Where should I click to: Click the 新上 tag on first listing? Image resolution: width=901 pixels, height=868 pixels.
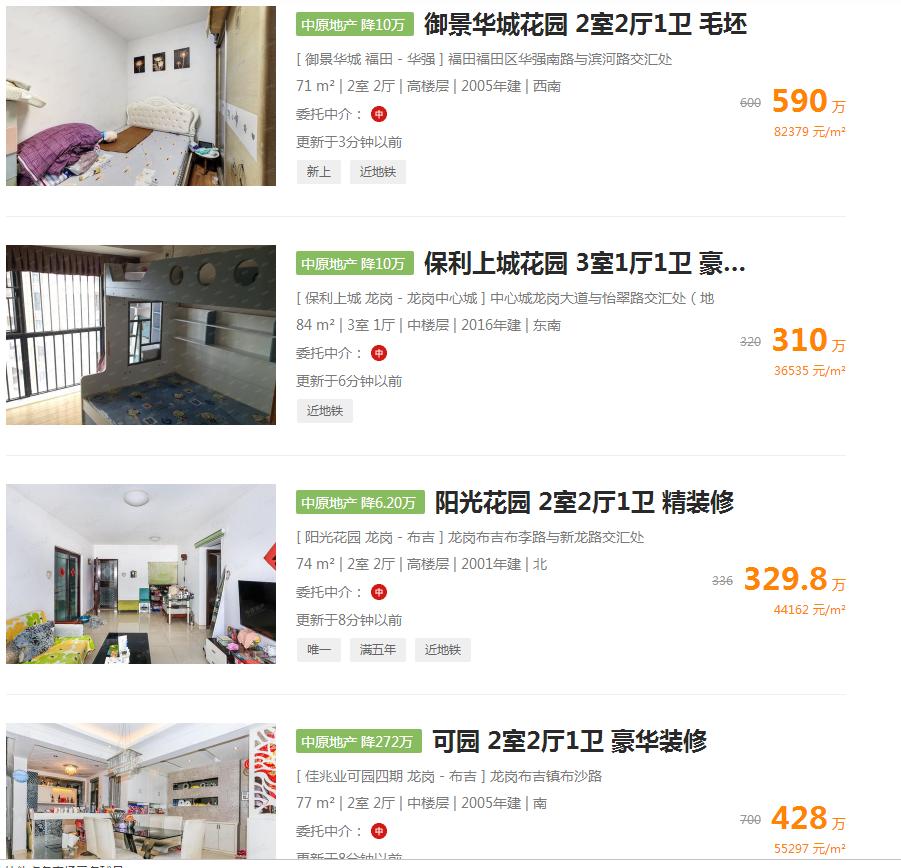click(319, 172)
